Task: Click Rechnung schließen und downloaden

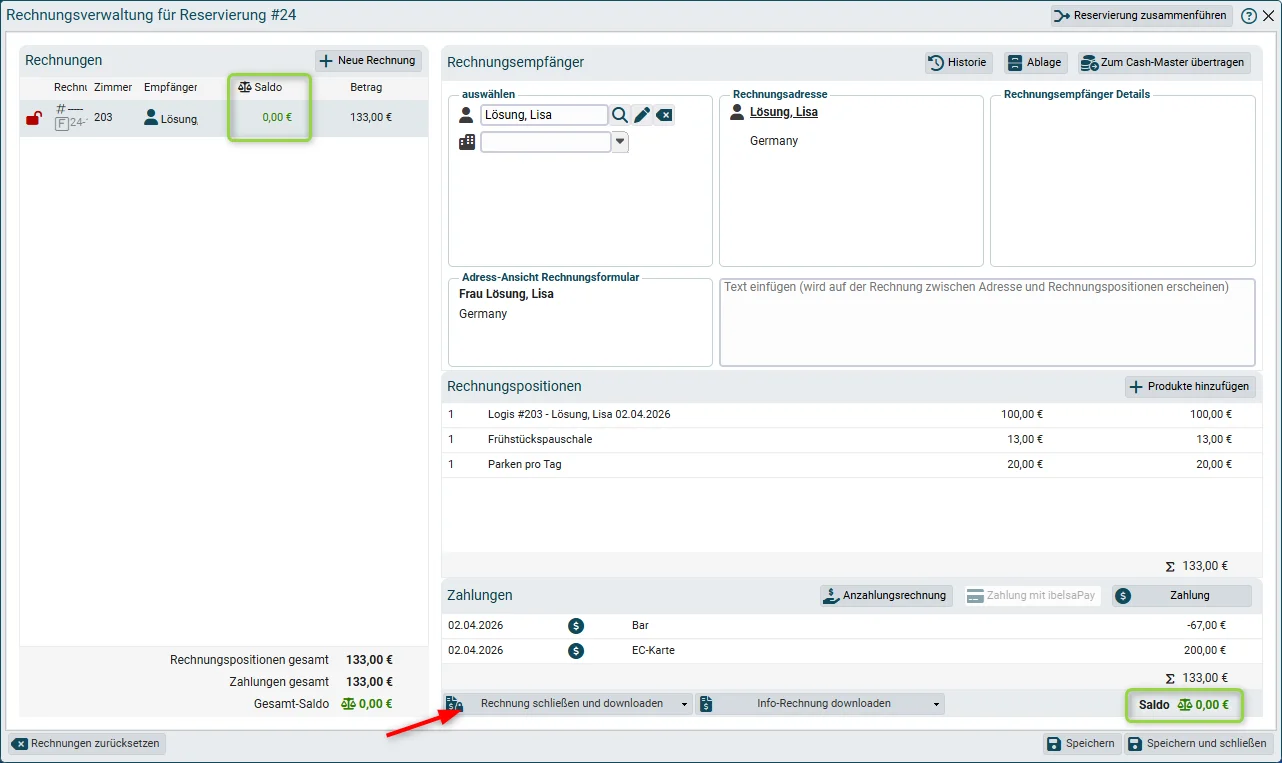Action: tap(560, 704)
